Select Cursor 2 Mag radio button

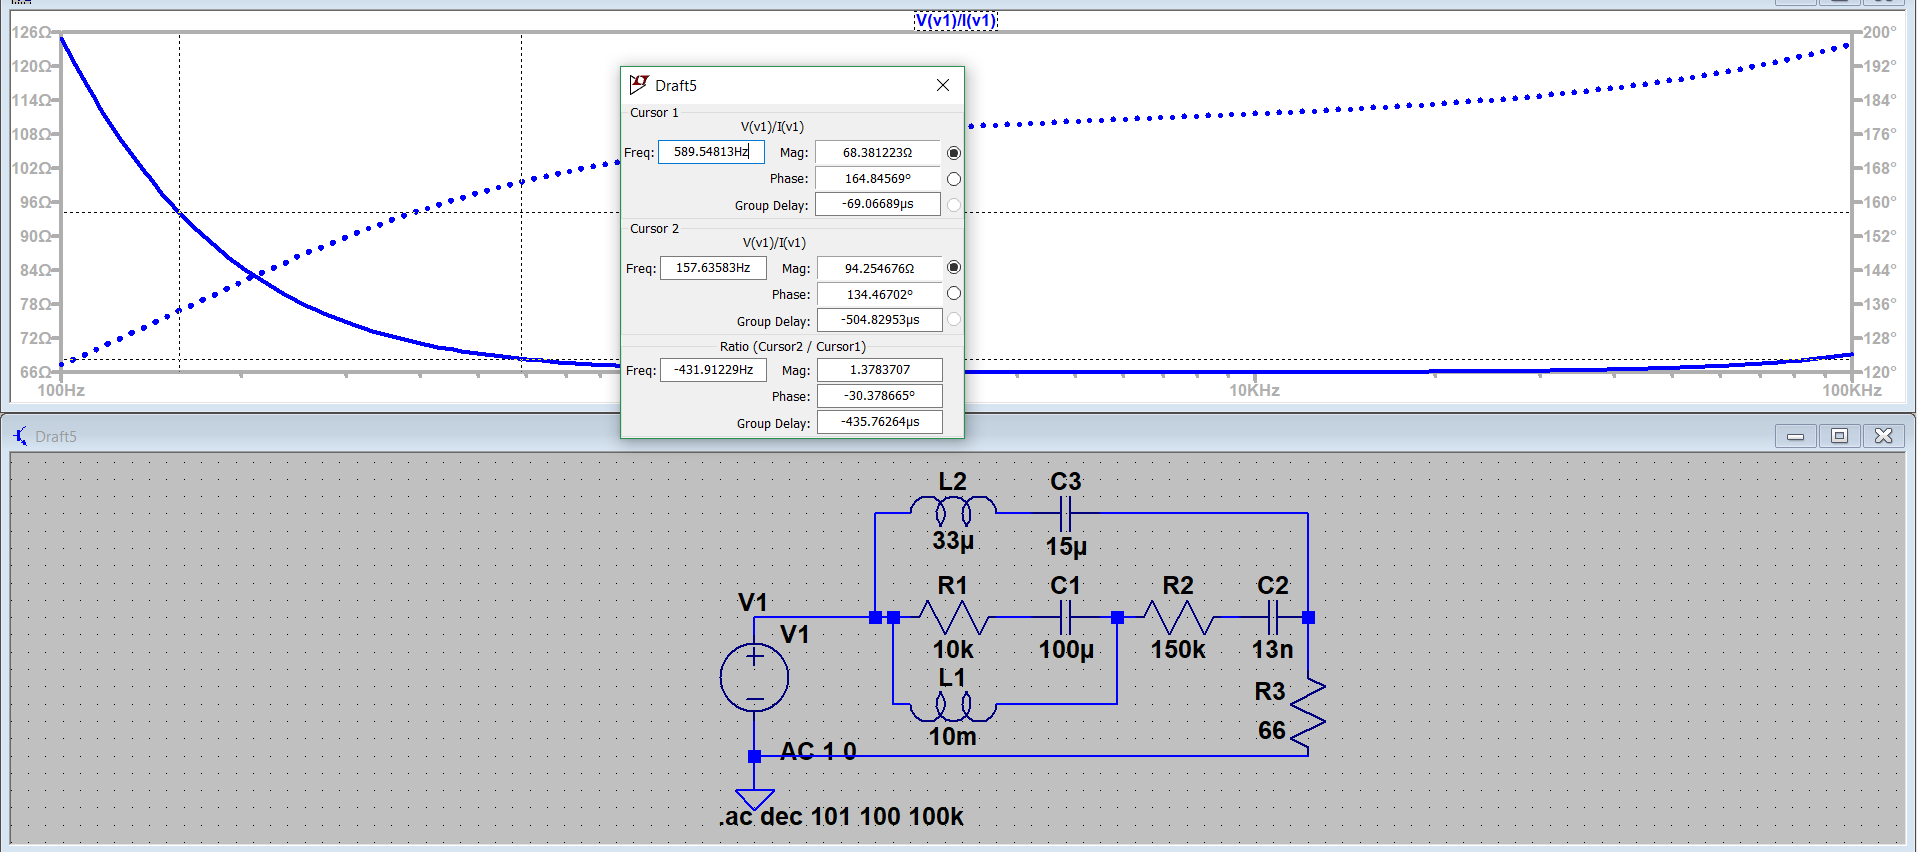coord(954,267)
